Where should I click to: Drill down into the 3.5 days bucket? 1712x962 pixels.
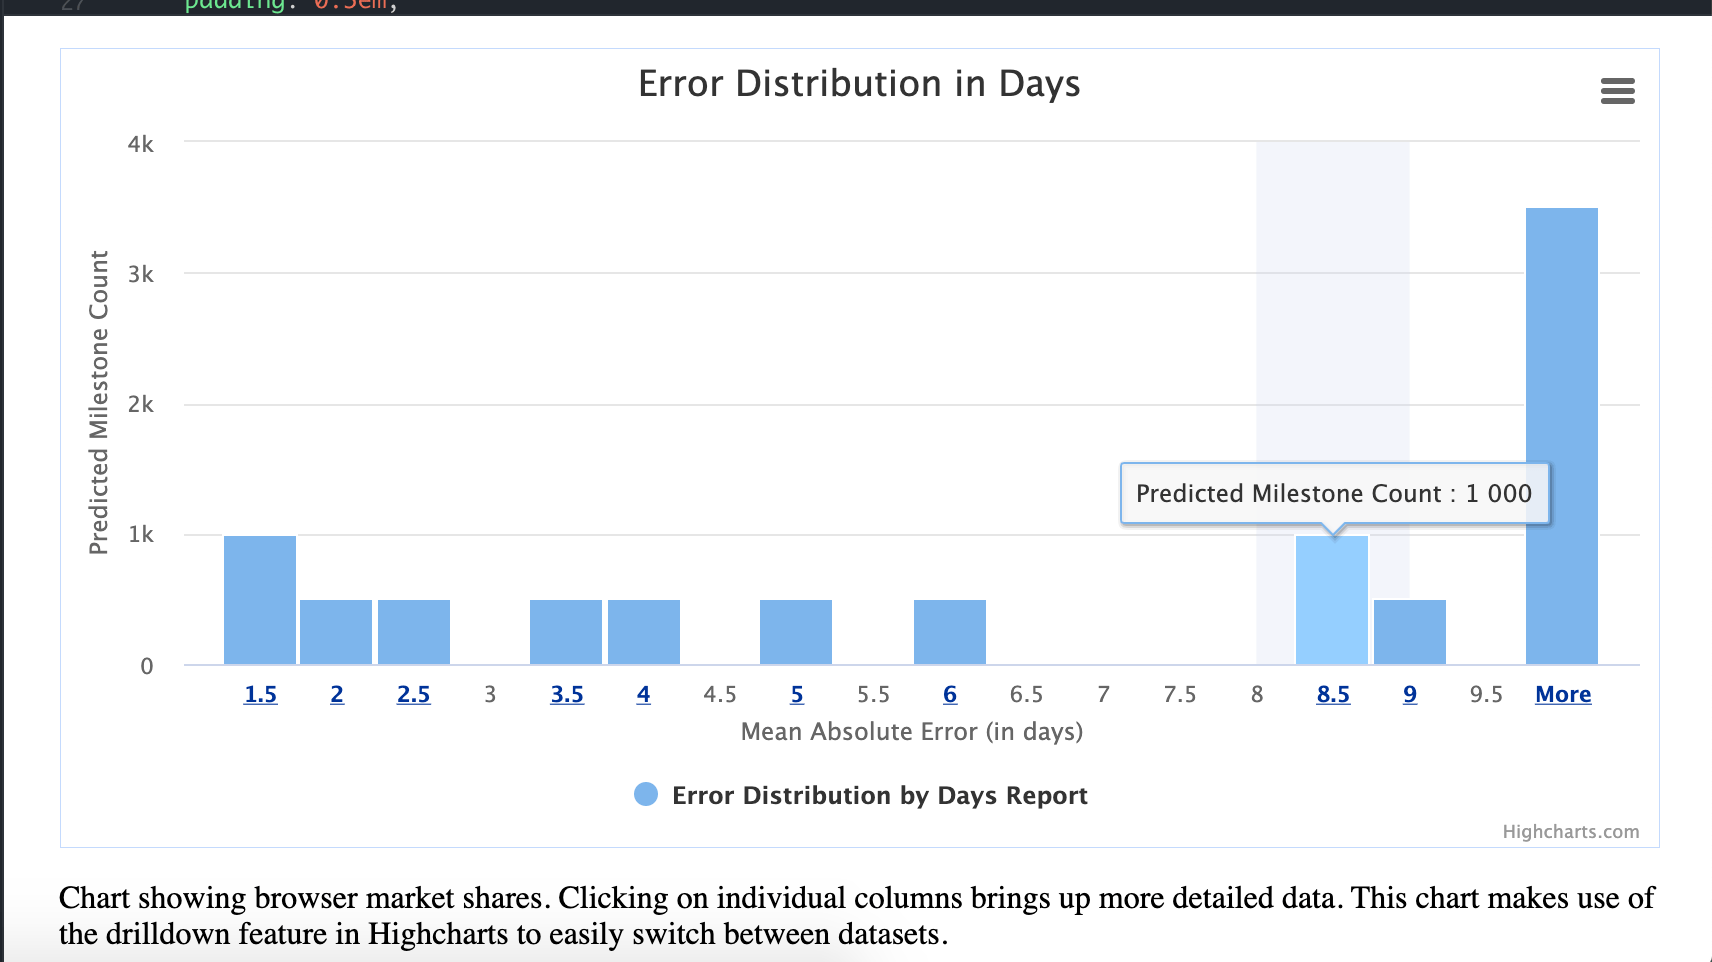[567, 693]
